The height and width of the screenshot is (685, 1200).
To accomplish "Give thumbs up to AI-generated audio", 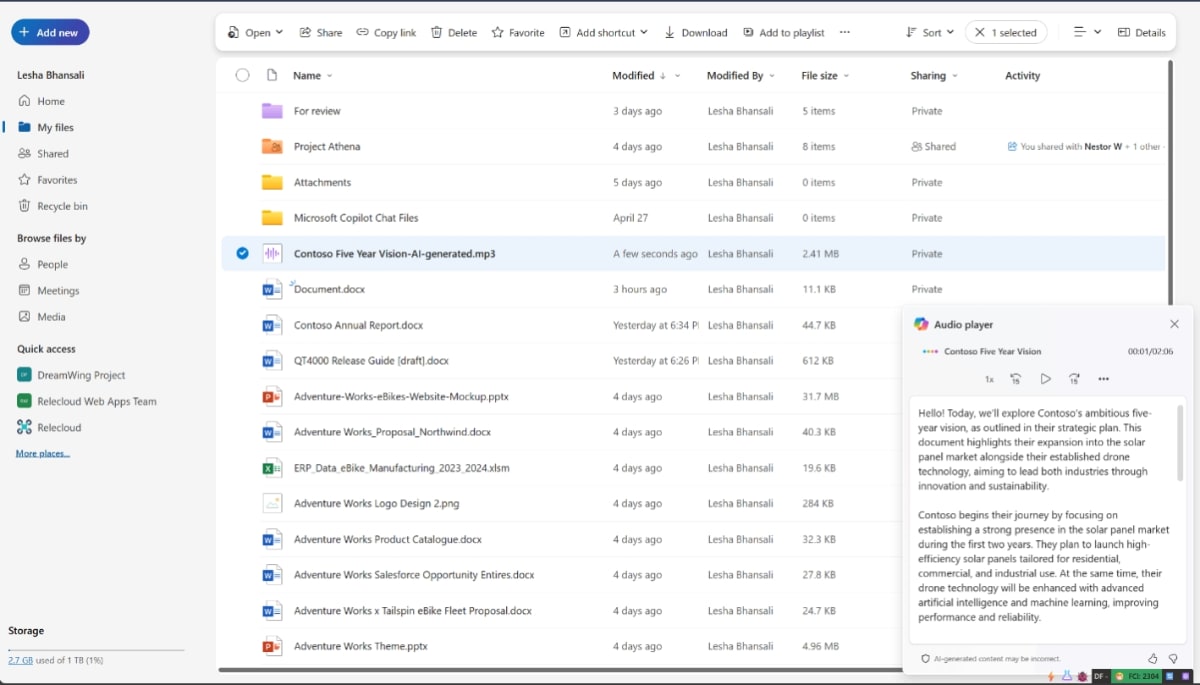I will coord(1152,659).
